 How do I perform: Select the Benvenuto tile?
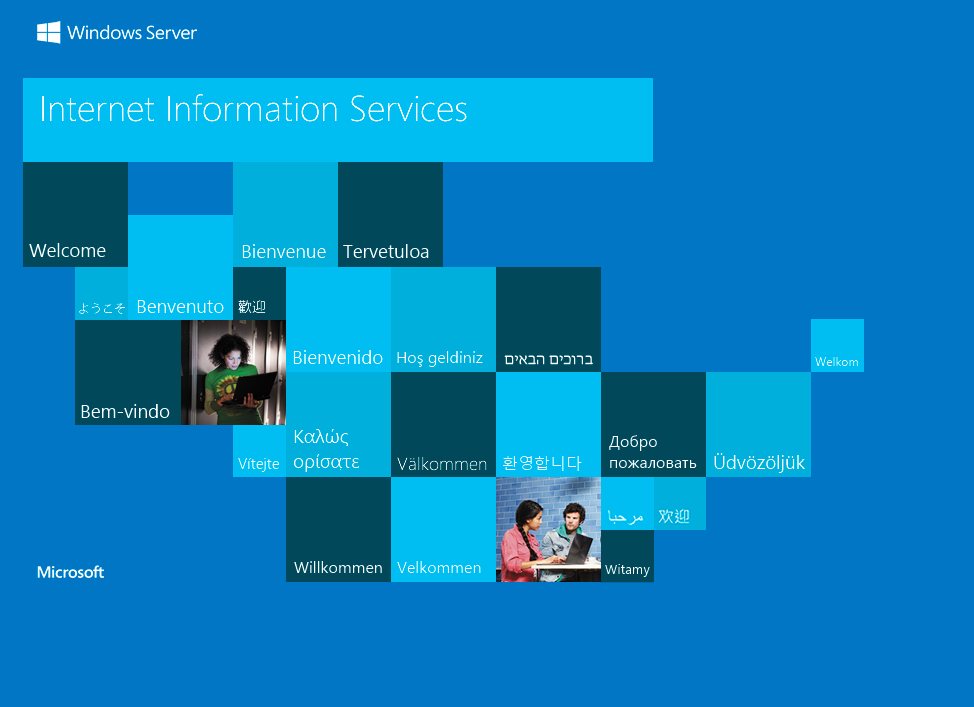click(x=180, y=268)
